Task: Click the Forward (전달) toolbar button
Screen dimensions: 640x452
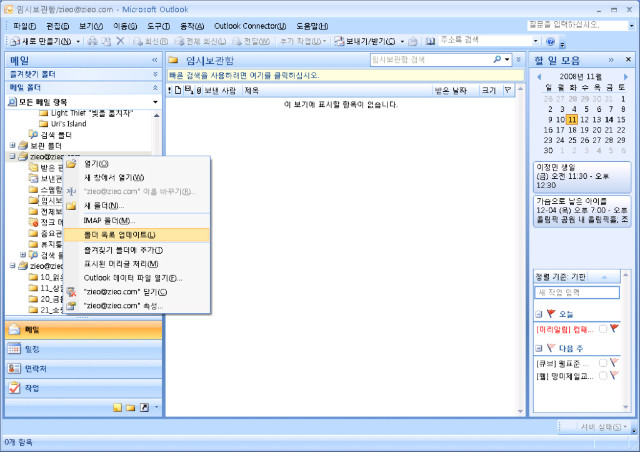Action: 251,41
